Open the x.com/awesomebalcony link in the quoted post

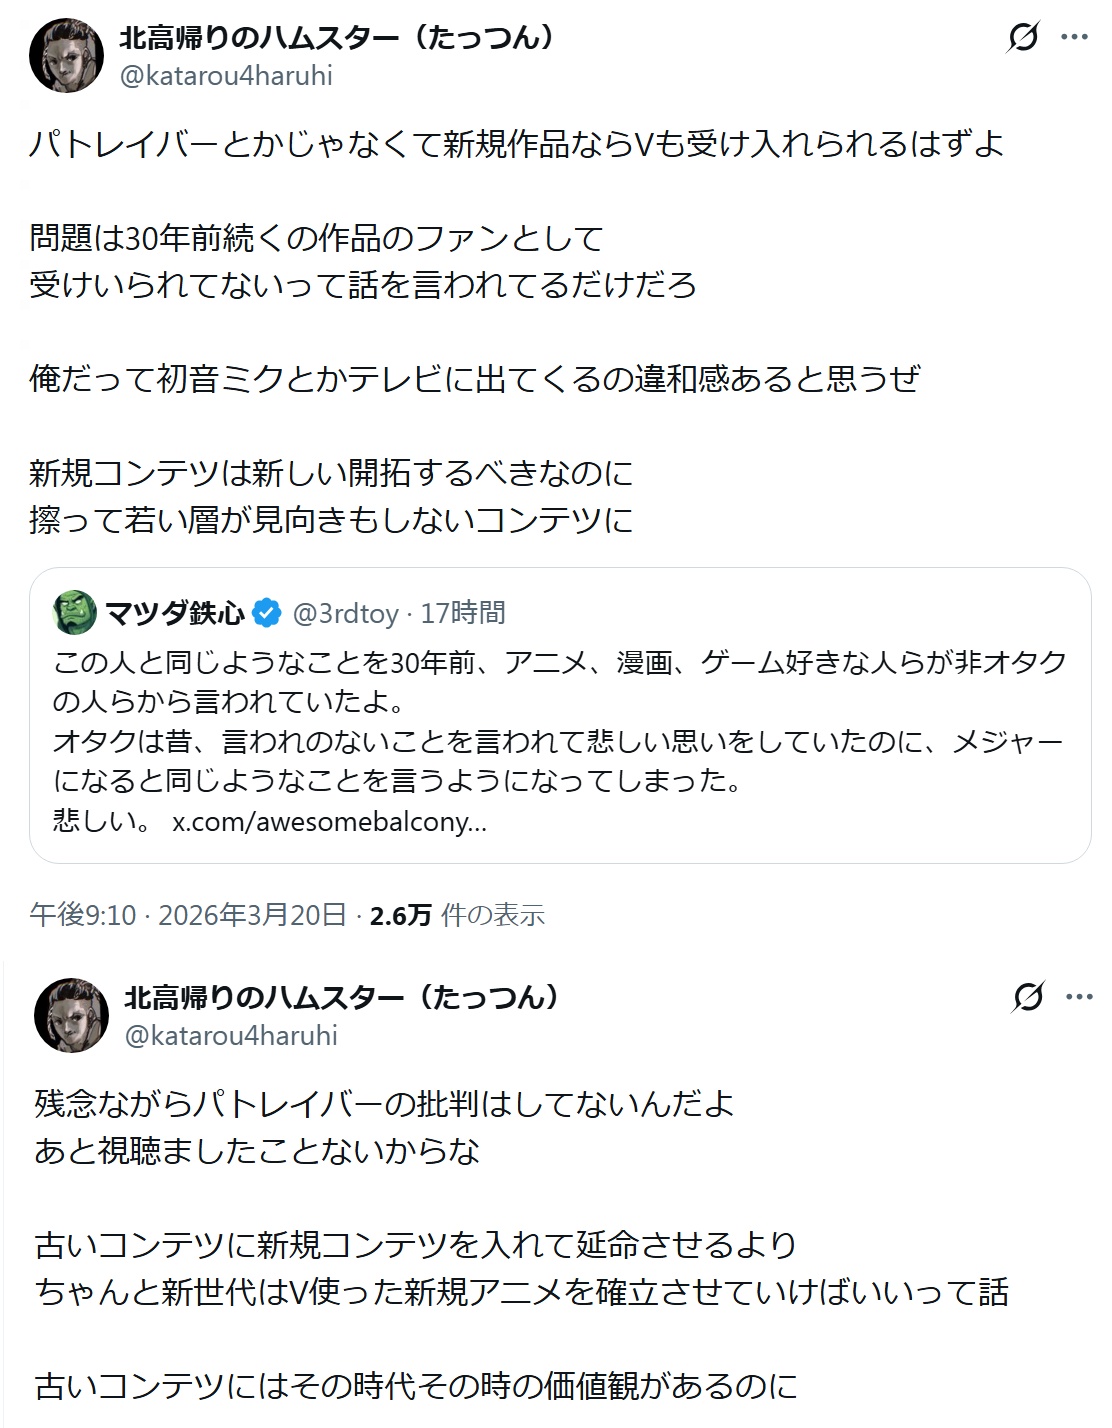click(x=330, y=822)
